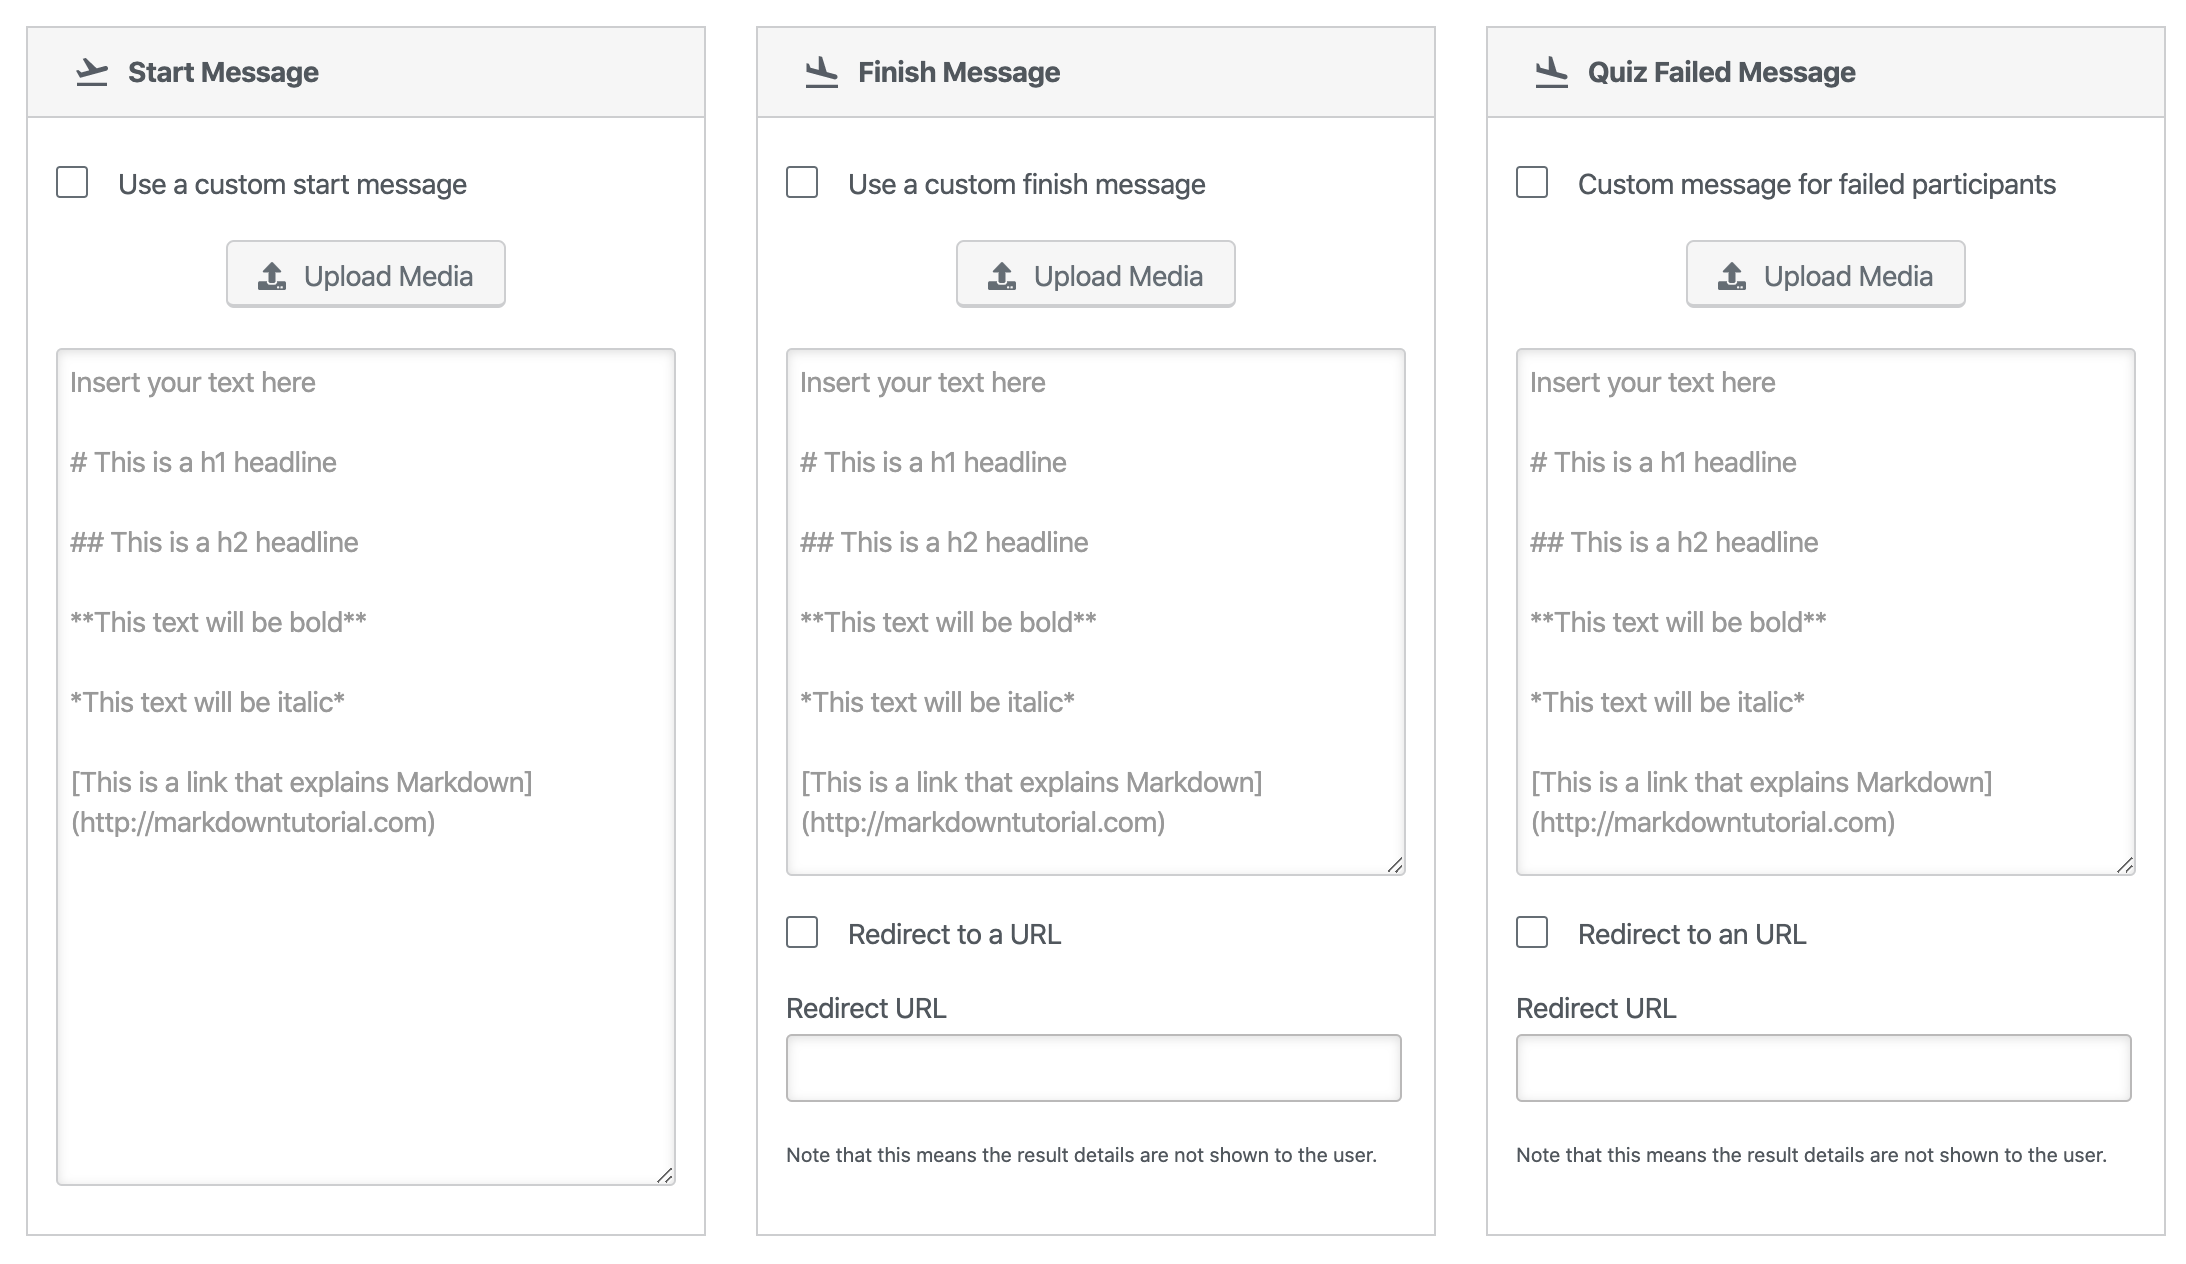
Task: Enable Use a custom start message
Action: click(72, 183)
